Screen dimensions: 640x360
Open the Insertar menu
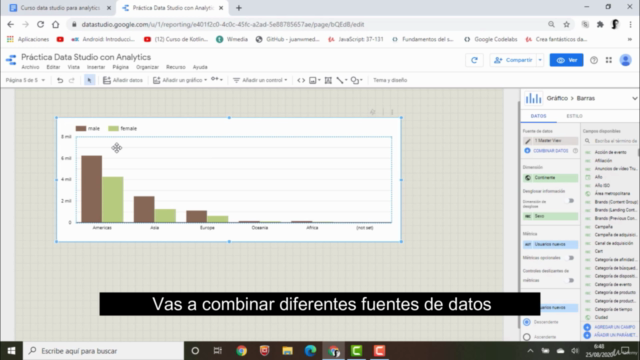click(96, 67)
